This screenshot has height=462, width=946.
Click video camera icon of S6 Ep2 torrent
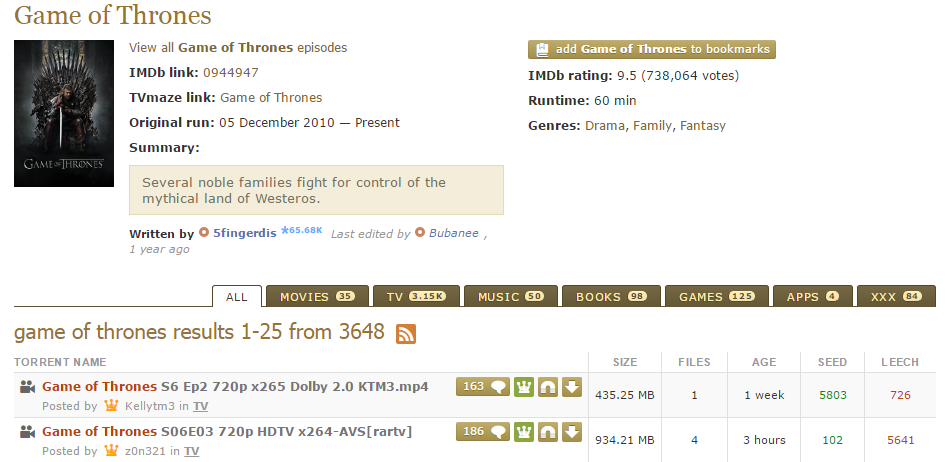click(x=27, y=387)
